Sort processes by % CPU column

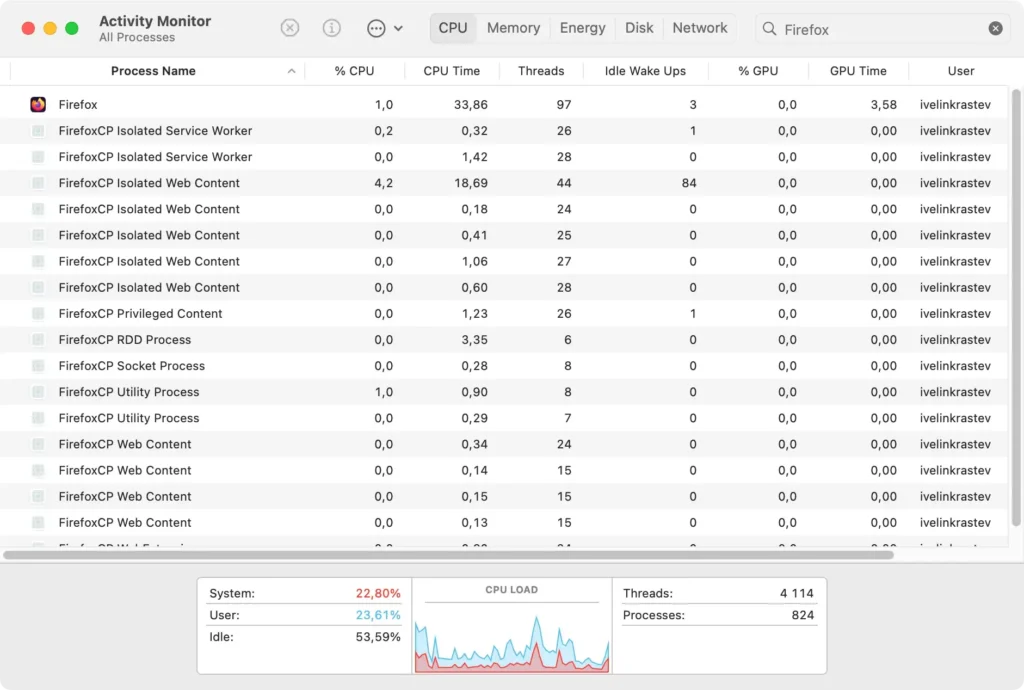pyautogui.click(x=354, y=71)
